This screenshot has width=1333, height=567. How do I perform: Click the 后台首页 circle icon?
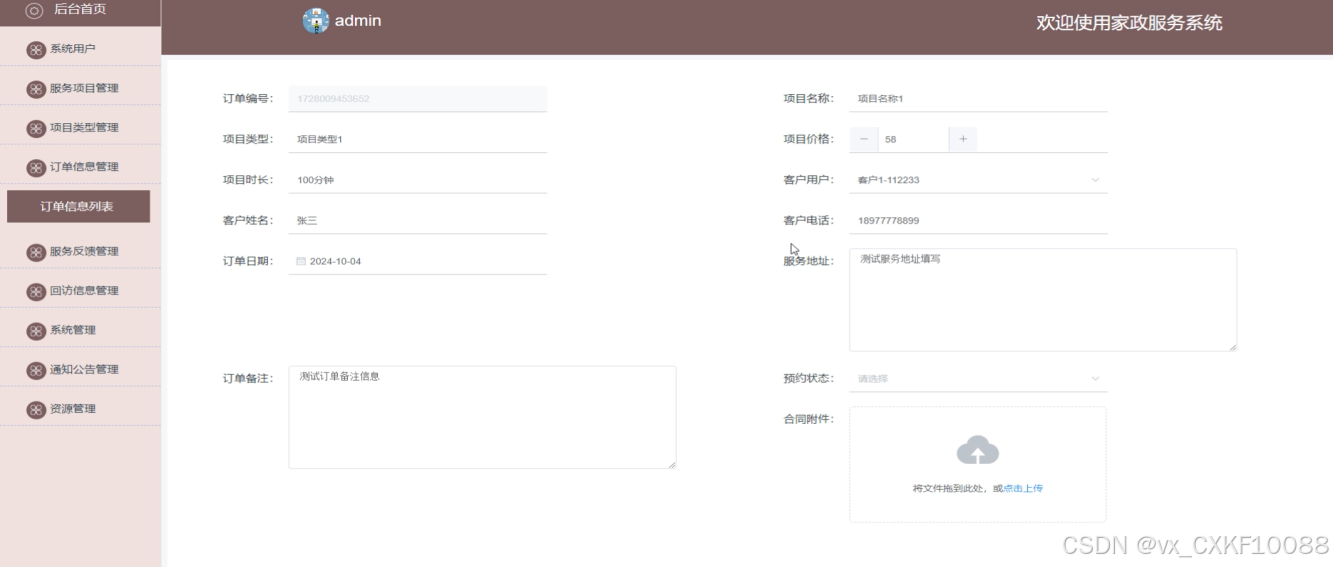[34, 10]
